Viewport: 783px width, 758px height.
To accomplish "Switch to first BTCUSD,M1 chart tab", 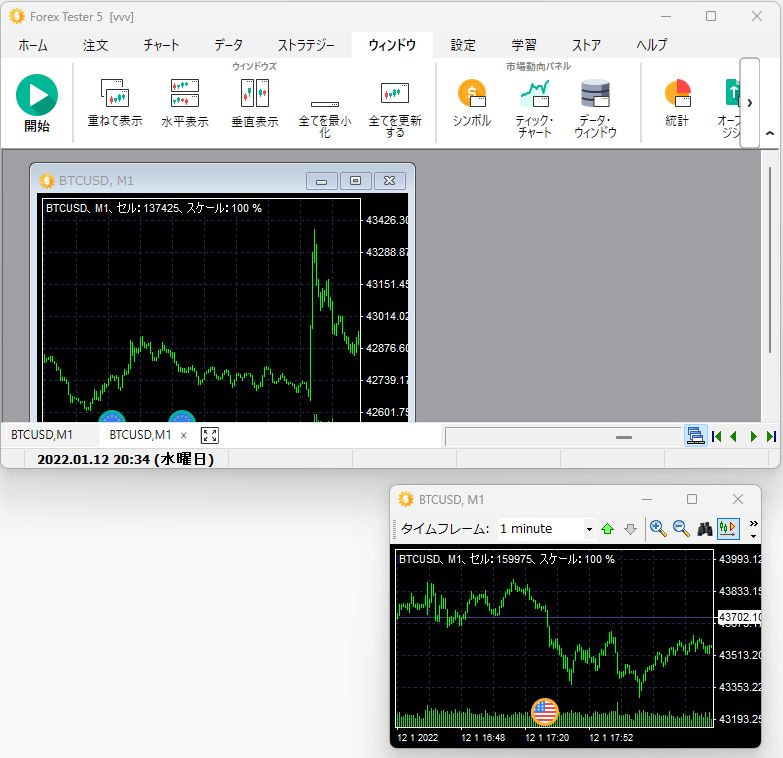I will coord(42,435).
